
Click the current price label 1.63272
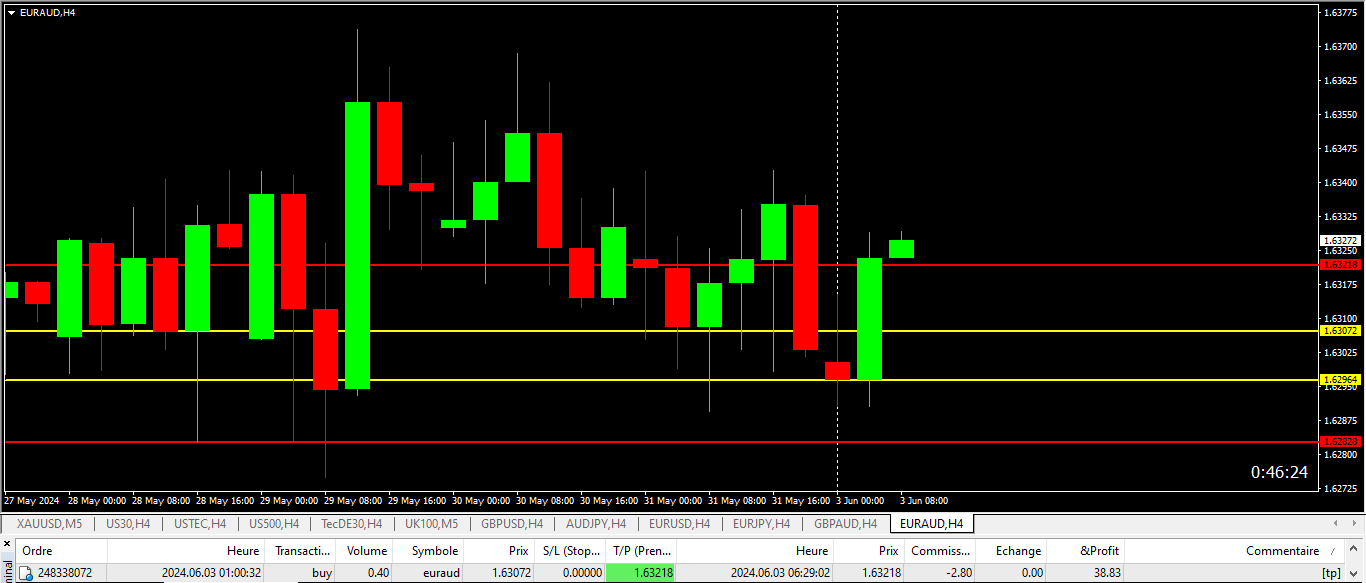click(1340, 241)
